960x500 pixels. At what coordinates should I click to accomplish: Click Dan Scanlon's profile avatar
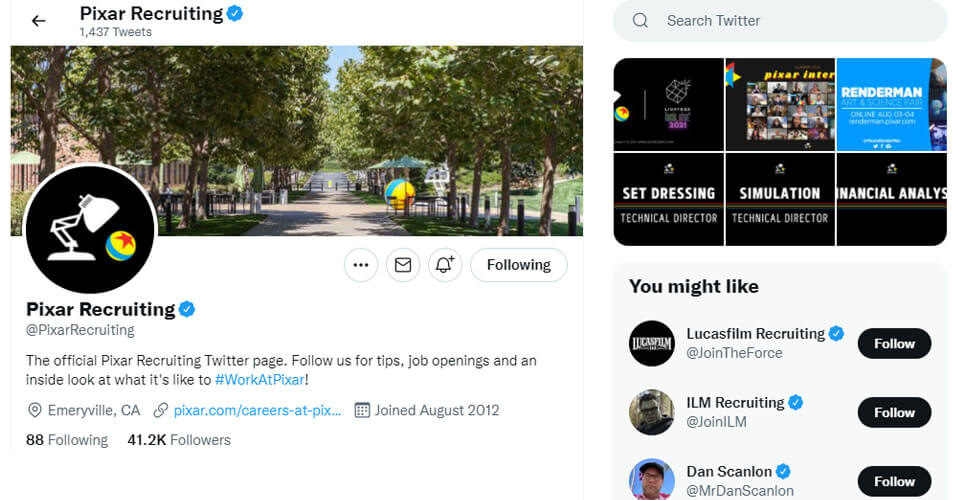click(x=651, y=480)
